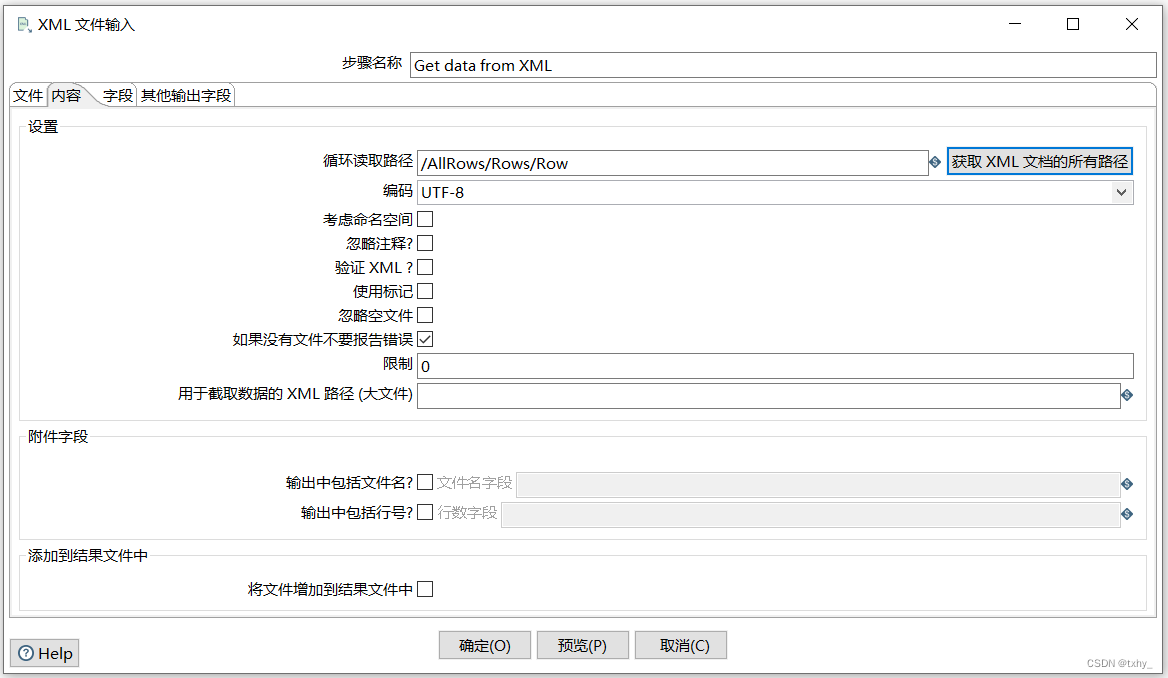Cancel the dialog via 取消 button
The width and height of the screenshot is (1168, 678).
(680, 644)
